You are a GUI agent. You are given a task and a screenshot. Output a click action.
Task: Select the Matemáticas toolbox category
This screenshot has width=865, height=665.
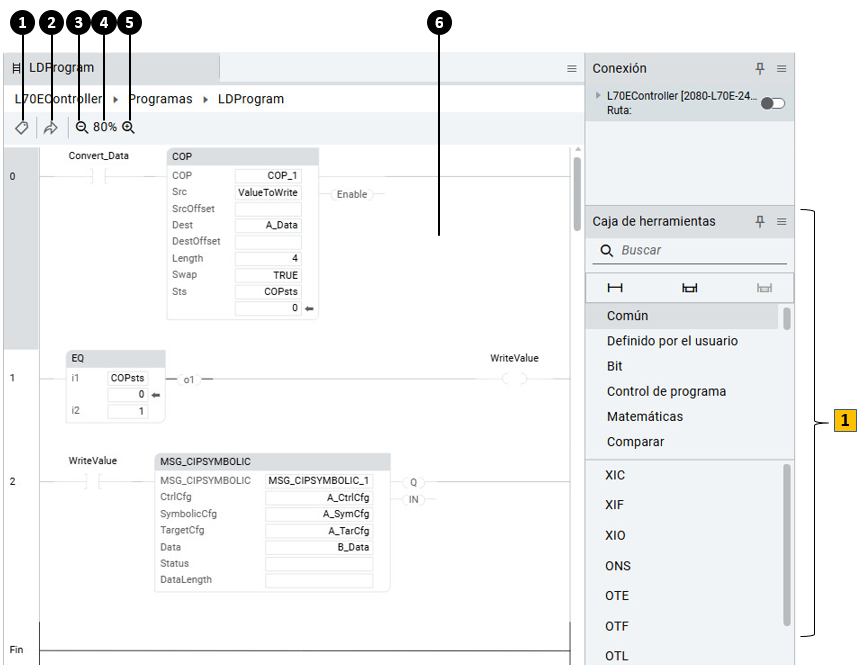(645, 416)
